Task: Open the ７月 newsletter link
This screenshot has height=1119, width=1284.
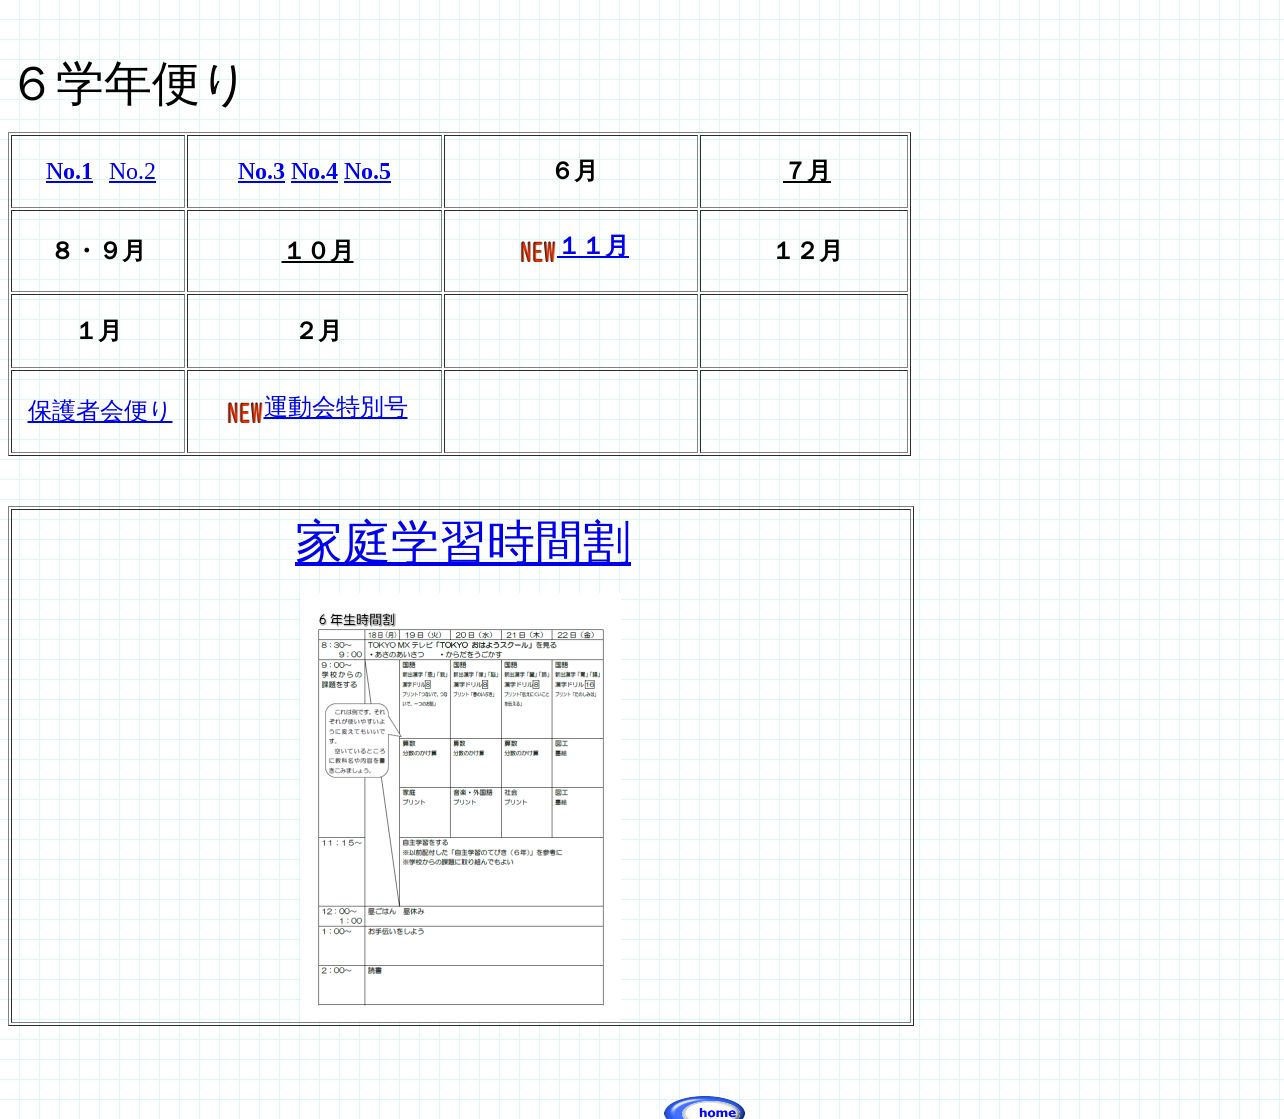Action: pos(807,171)
